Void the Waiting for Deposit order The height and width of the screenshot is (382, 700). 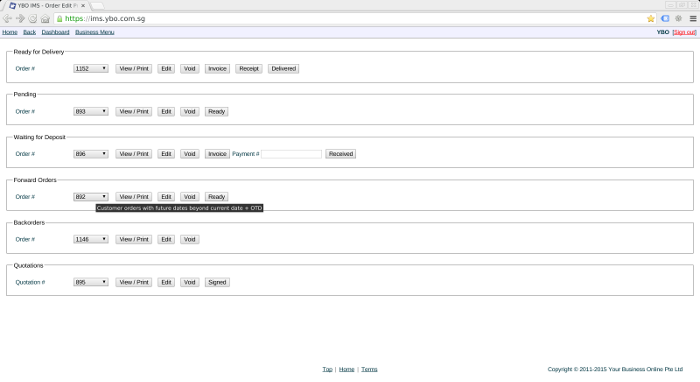point(190,154)
